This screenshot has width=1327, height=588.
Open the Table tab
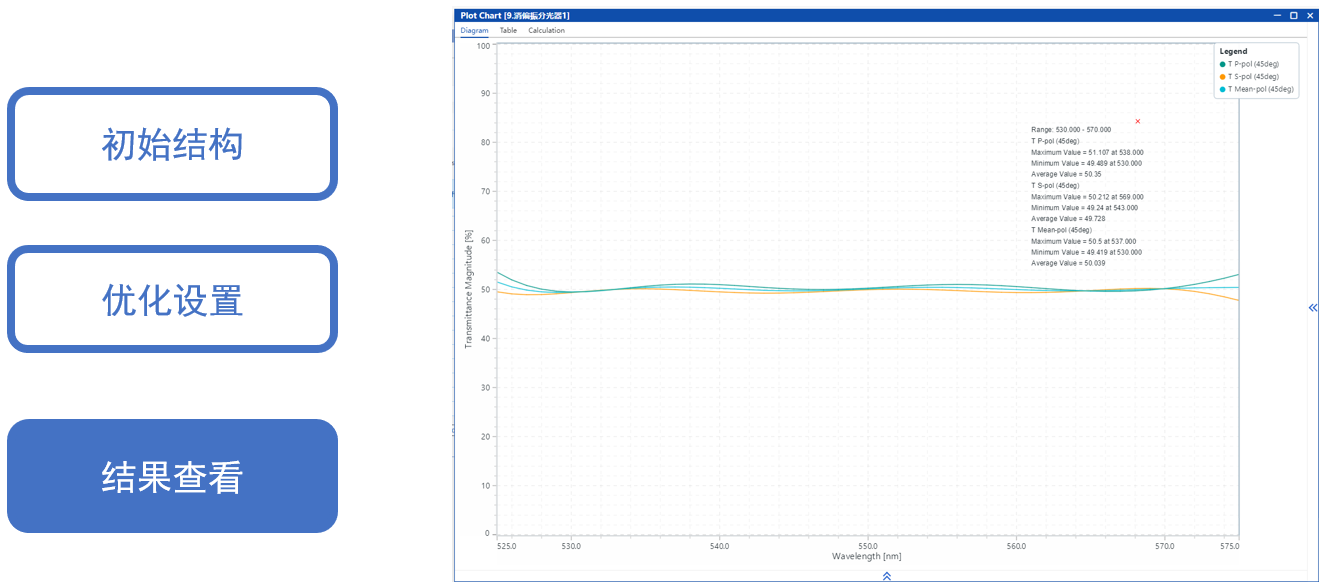coord(508,30)
